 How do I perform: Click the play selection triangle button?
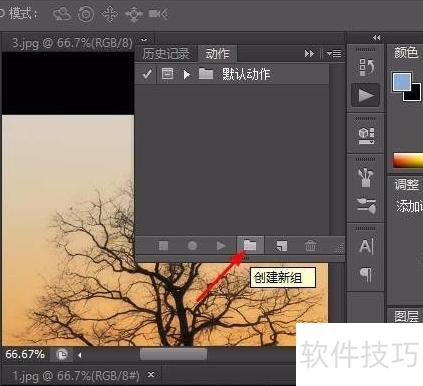click(x=221, y=246)
